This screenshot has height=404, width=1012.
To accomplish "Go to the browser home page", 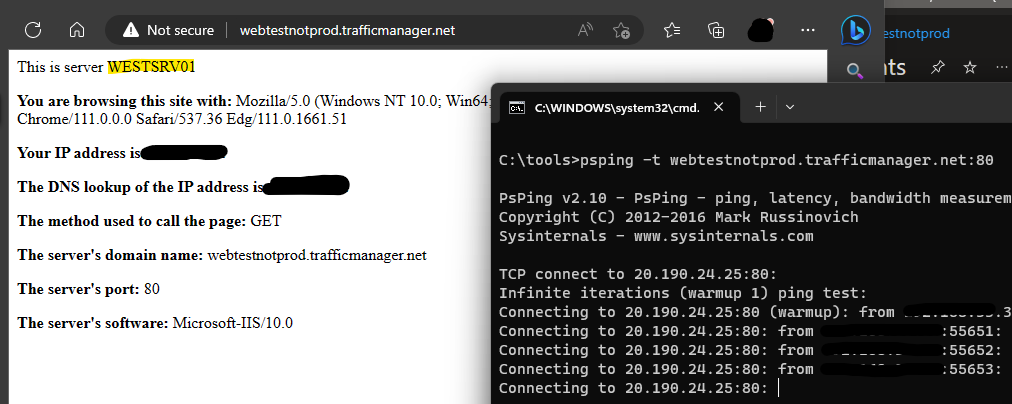I will pyautogui.click(x=77, y=30).
